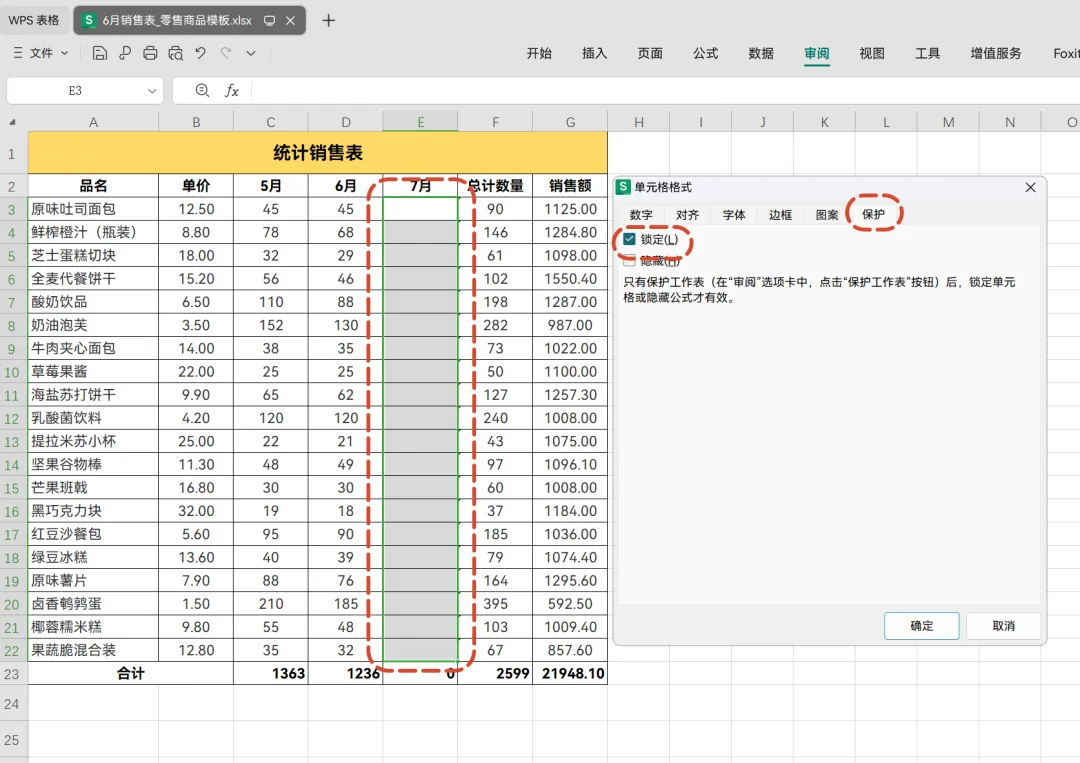Click the 总计数量 header cell
The height and width of the screenshot is (763, 1080).
pyautogui.click(x=495, y=185)
